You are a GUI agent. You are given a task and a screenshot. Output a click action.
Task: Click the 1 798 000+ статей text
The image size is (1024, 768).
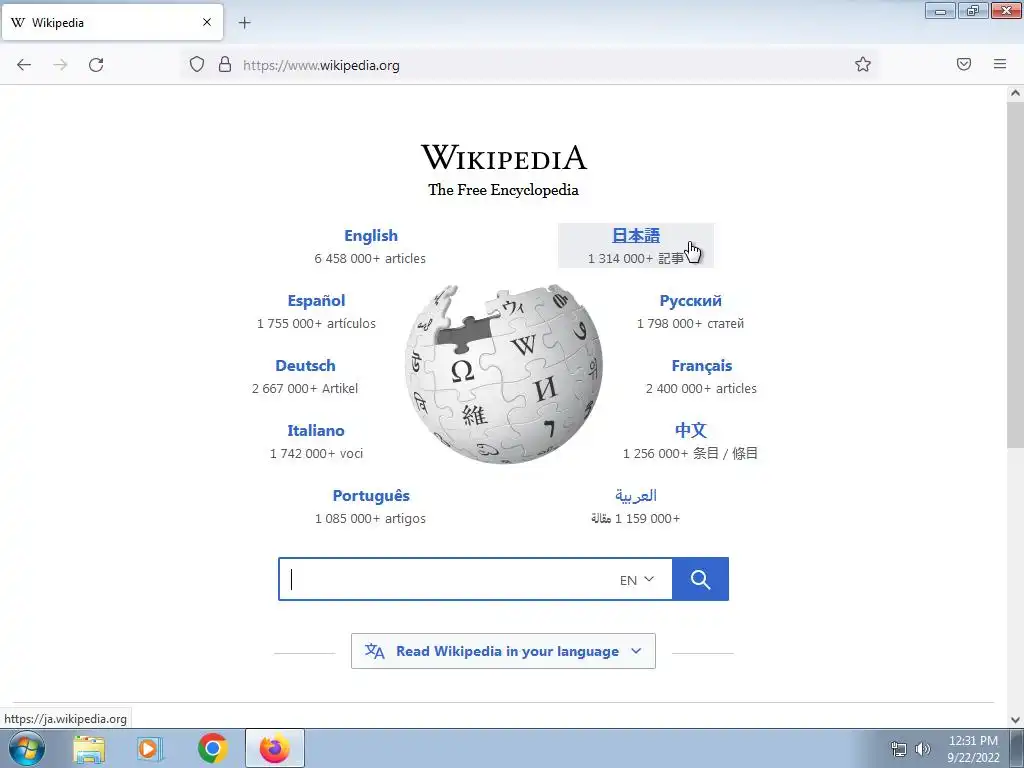click(690, 323)
